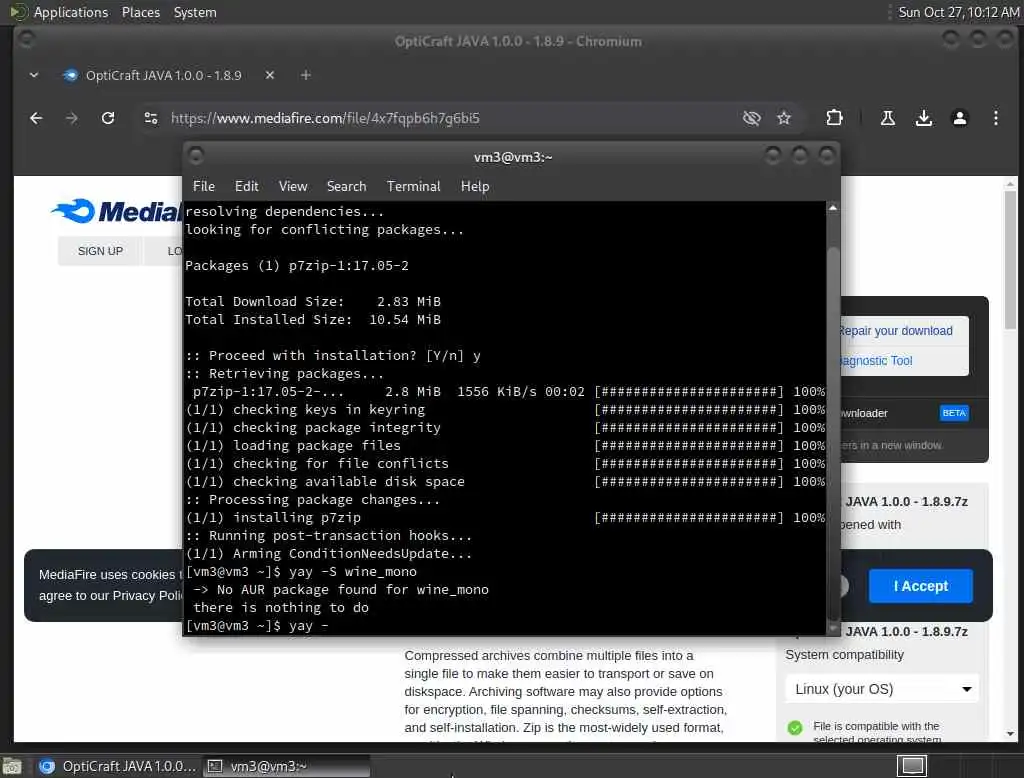
Task: Switch to OptiCraft JAVA taskbar window button
Action: pos(118,766)
